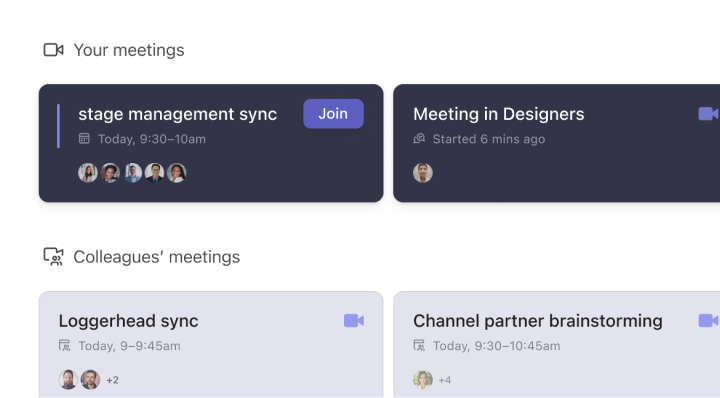Join the stage management sync meeting

click(333, 114)
